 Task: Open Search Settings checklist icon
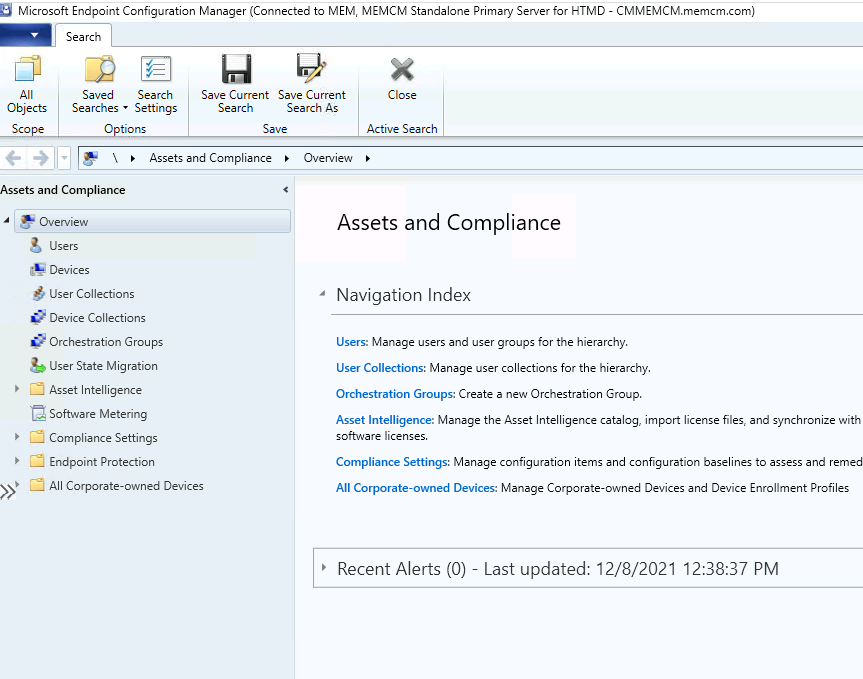click(x=156, y=69)
